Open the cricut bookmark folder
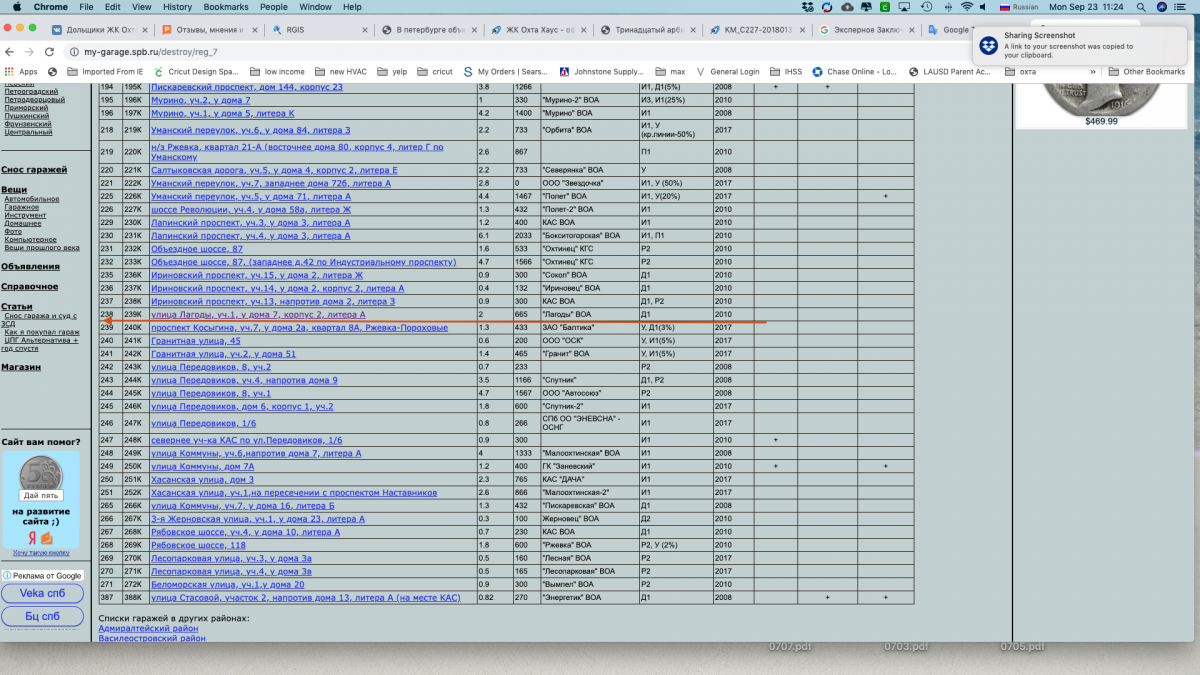Screen dimensions: 1200x675 coord(435,72)
